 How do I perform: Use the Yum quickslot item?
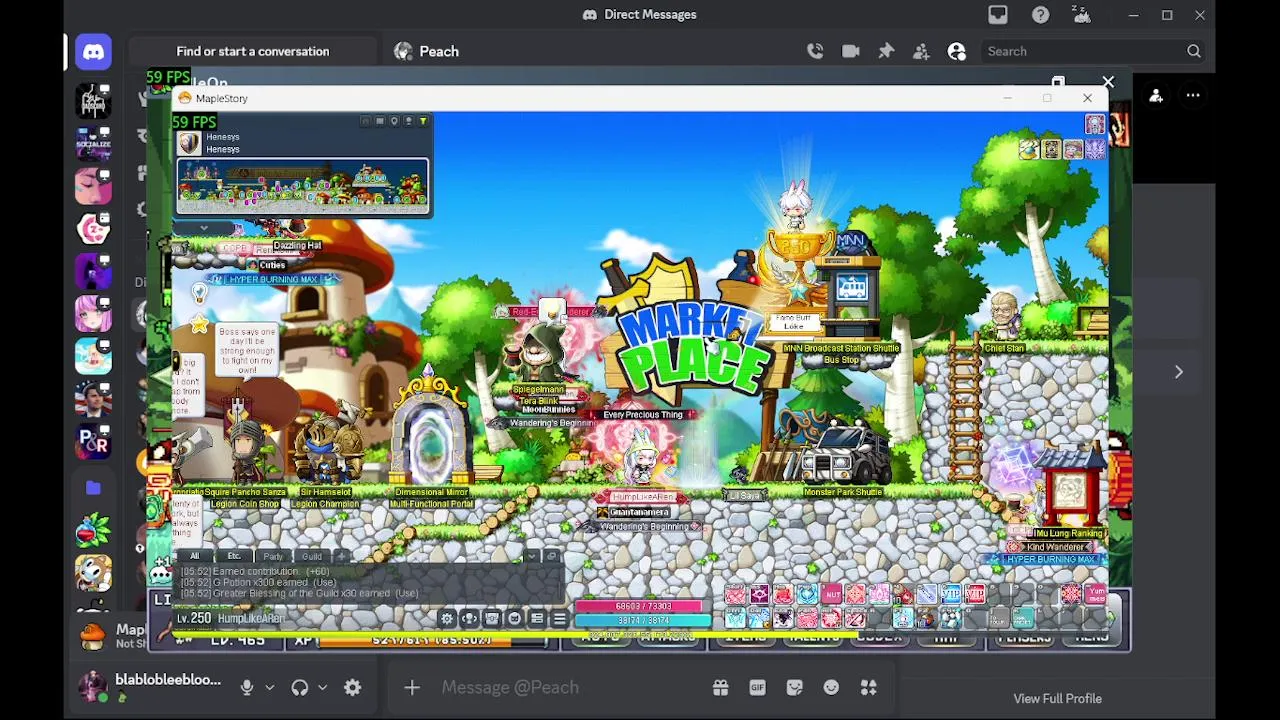pos(1095,596)
